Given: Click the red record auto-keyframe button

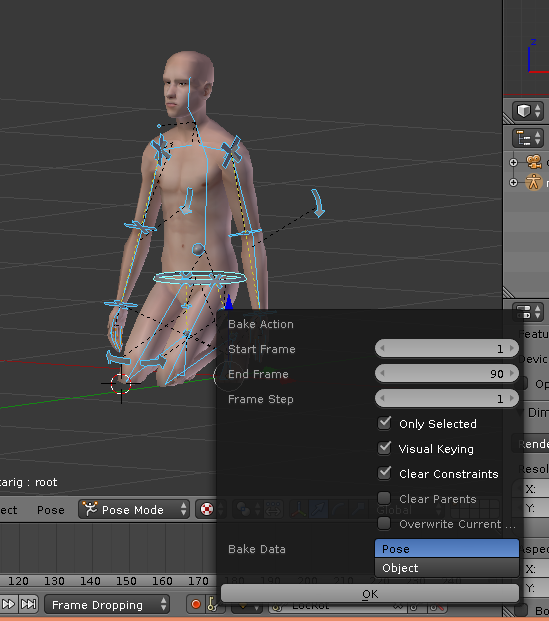Looking at the screenshot, I should tap(195, 604).
